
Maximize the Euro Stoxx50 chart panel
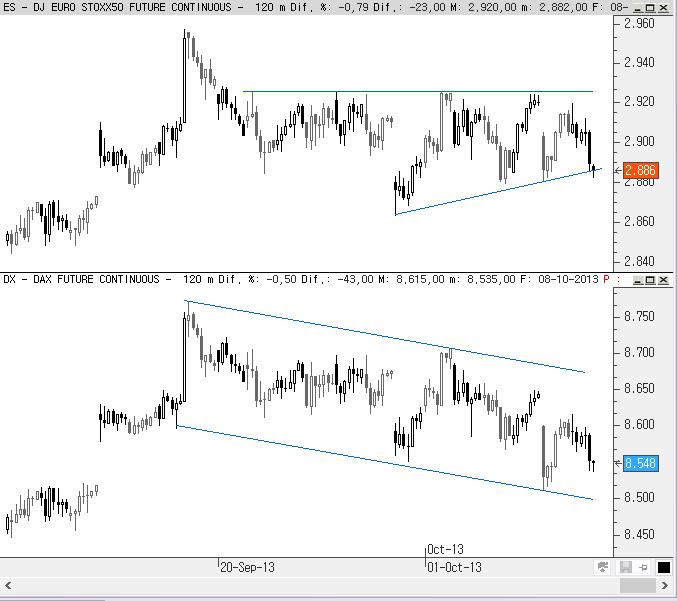(650, 7)
